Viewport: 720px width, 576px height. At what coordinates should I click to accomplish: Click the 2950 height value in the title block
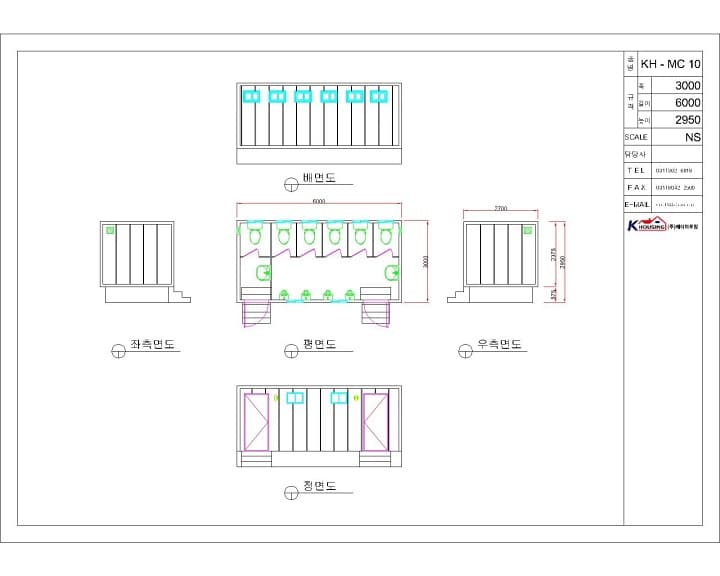click(x=687, y=120)
